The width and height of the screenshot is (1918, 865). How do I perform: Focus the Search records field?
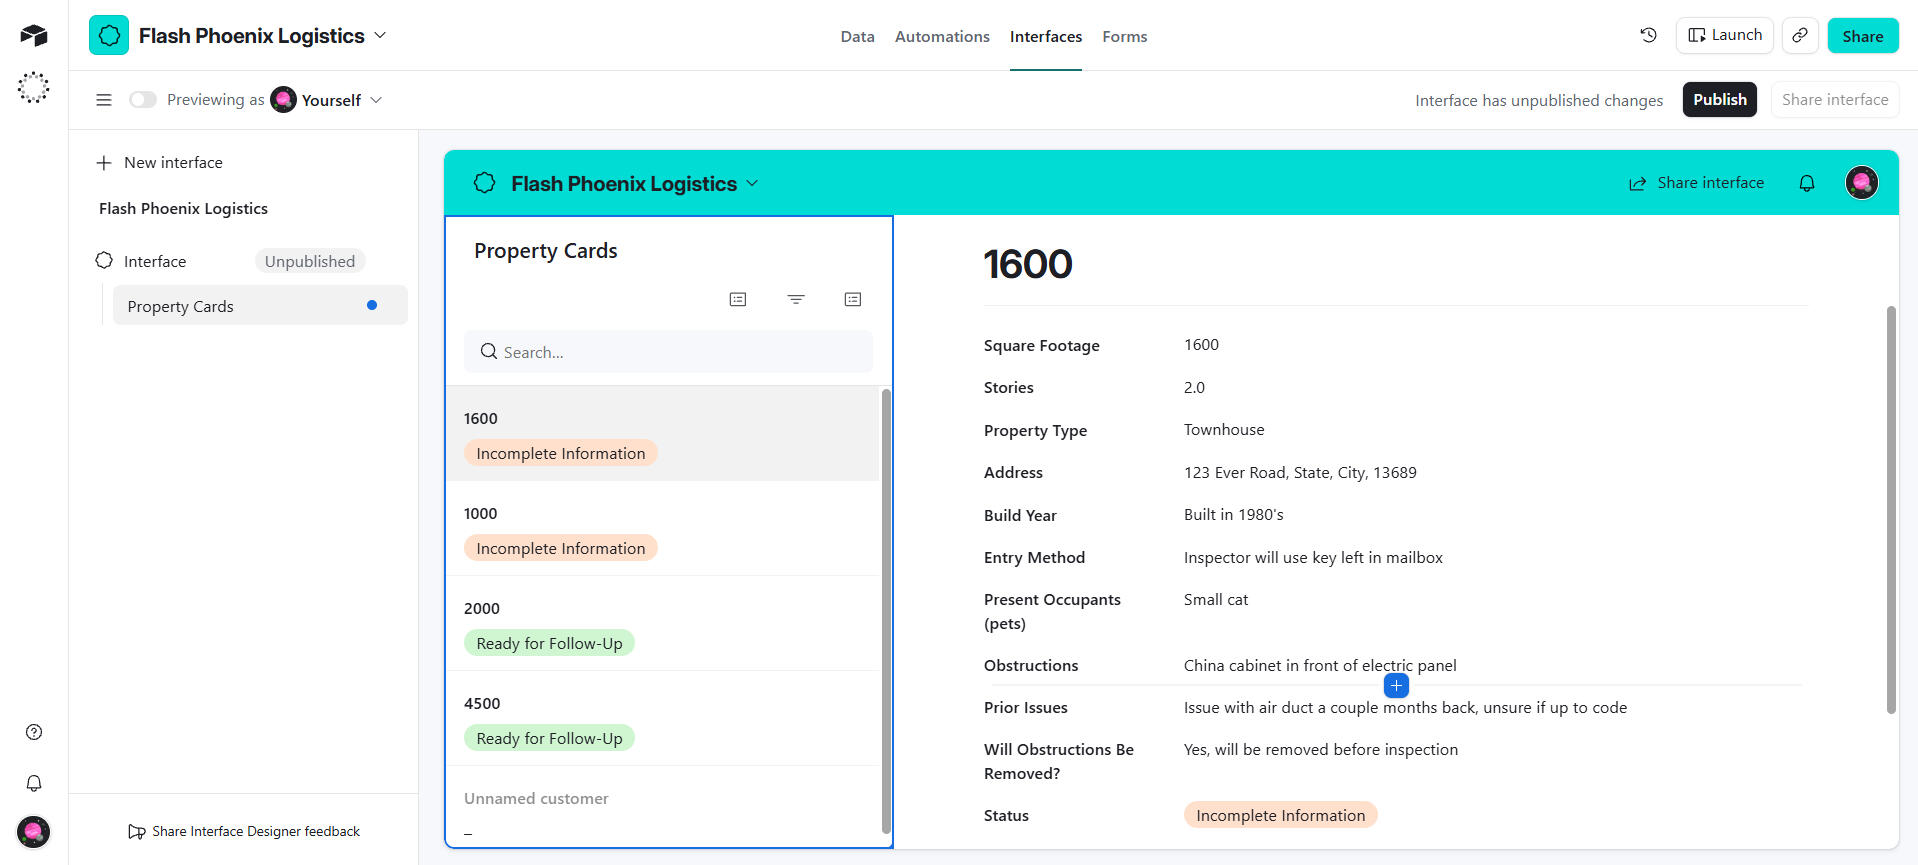pyautogui.click(x=668, y=352)
